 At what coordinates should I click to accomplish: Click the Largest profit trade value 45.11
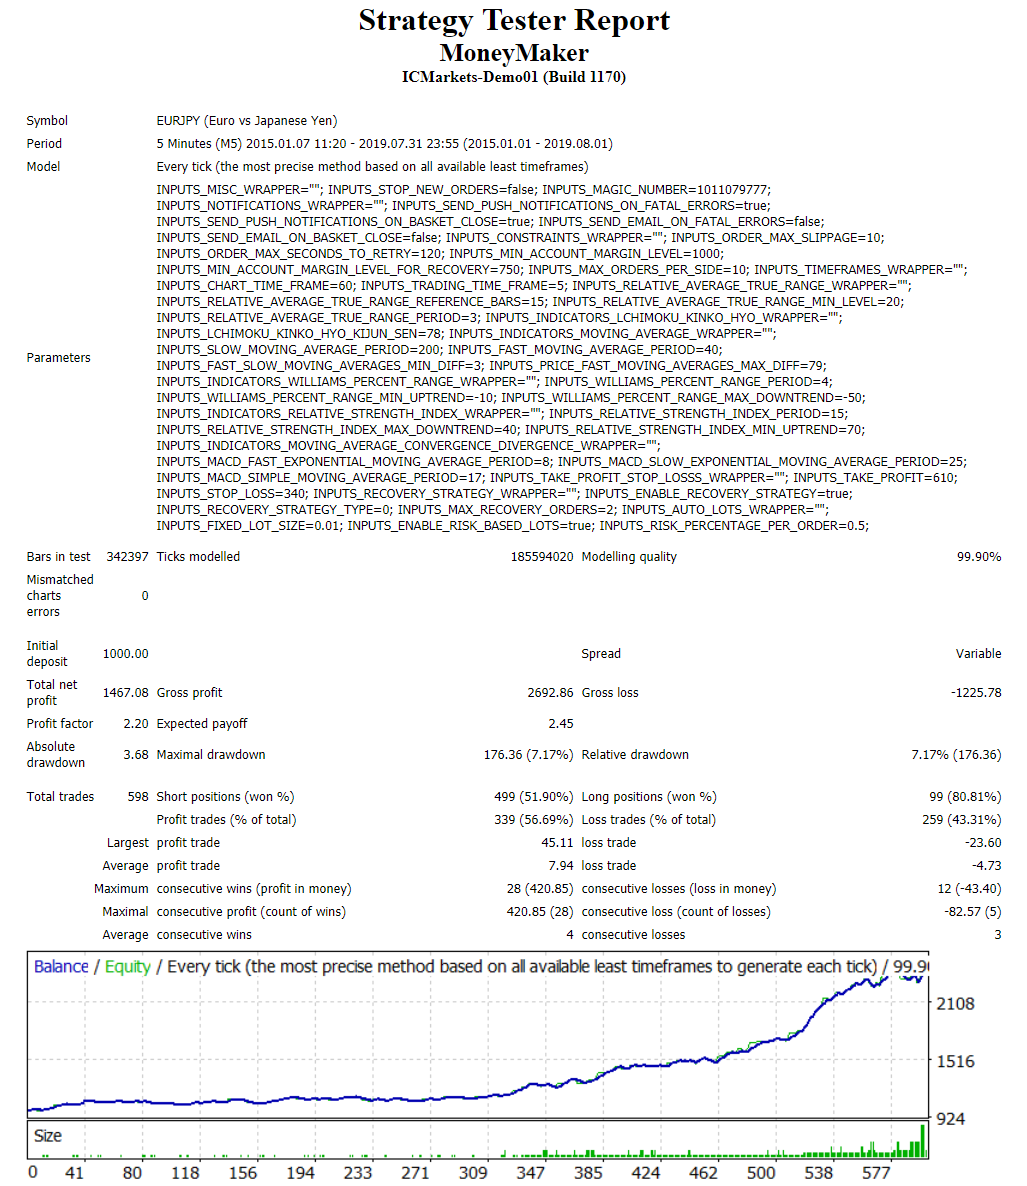[x=557, y=843]
